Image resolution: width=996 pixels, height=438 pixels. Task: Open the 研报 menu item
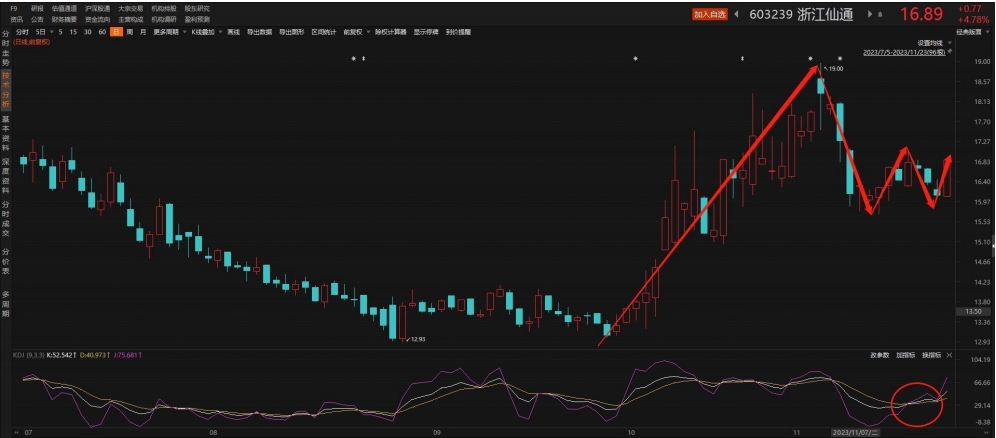pyautogui.click(x=37, y=9)
